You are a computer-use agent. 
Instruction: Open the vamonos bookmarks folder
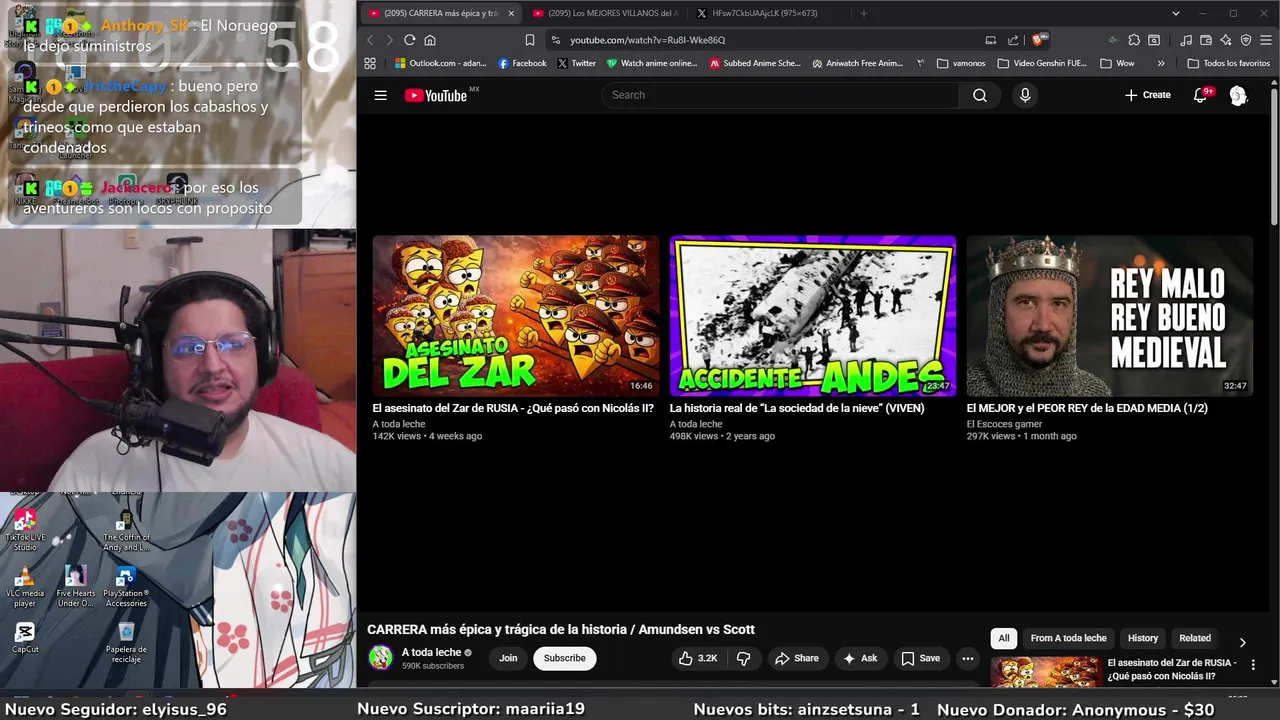coord(961,63)
